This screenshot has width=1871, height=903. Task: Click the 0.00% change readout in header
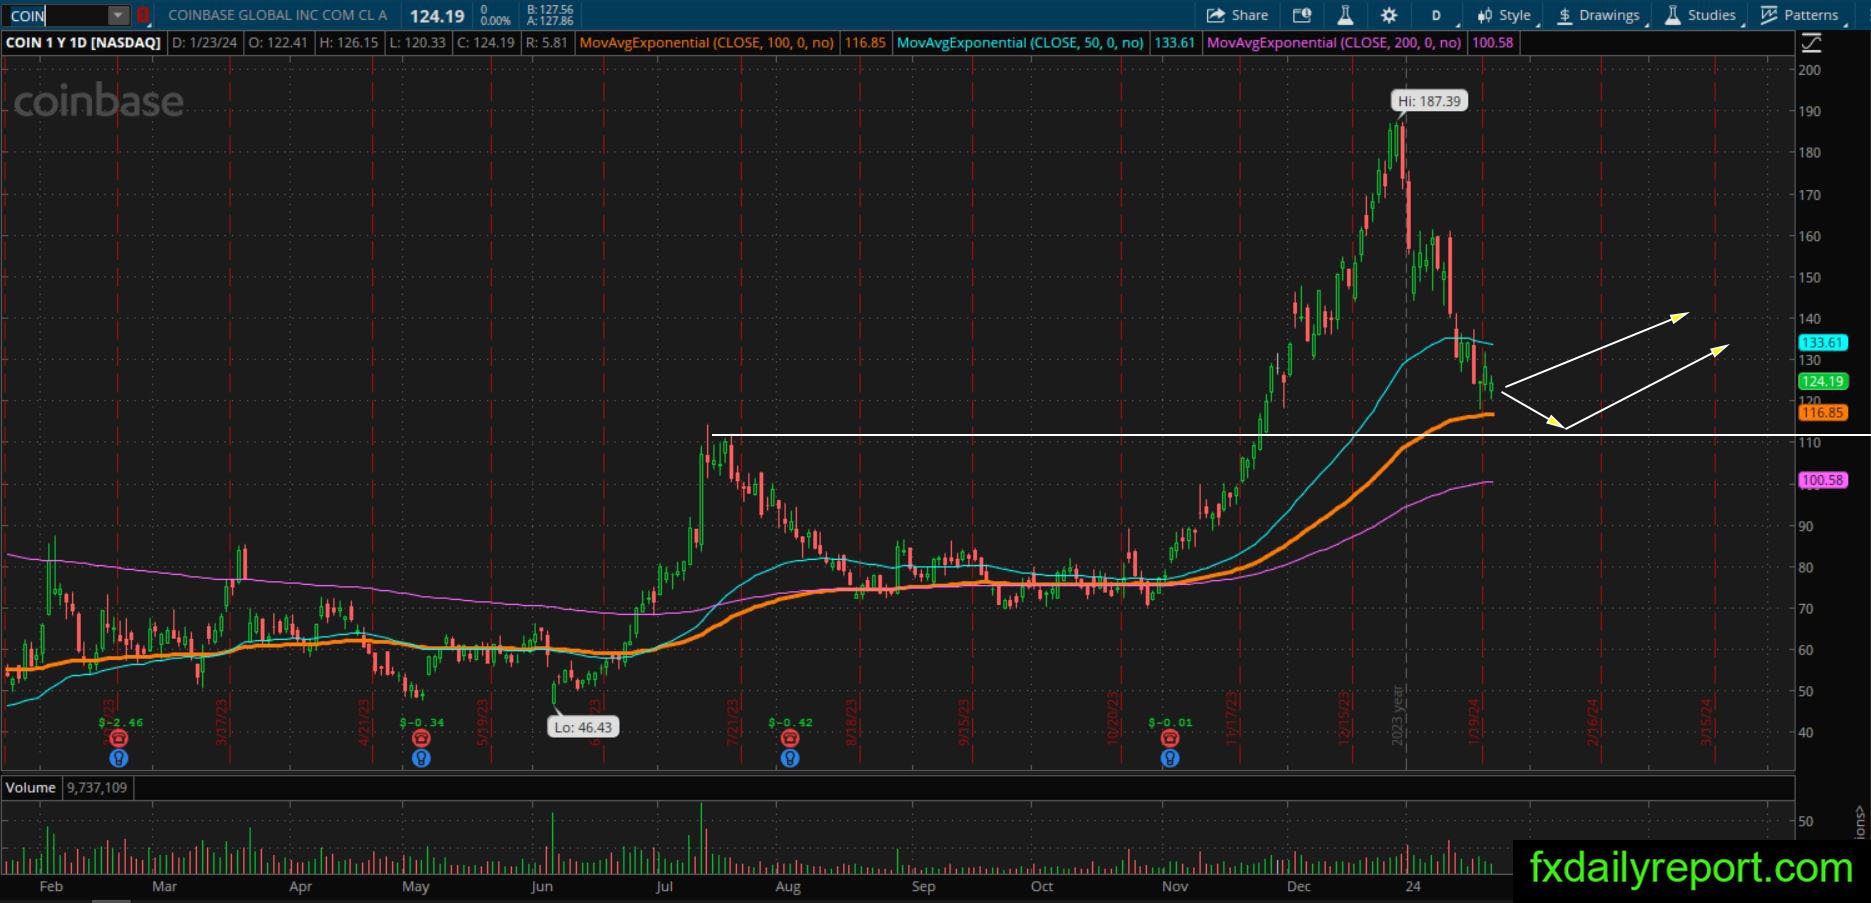496,21
